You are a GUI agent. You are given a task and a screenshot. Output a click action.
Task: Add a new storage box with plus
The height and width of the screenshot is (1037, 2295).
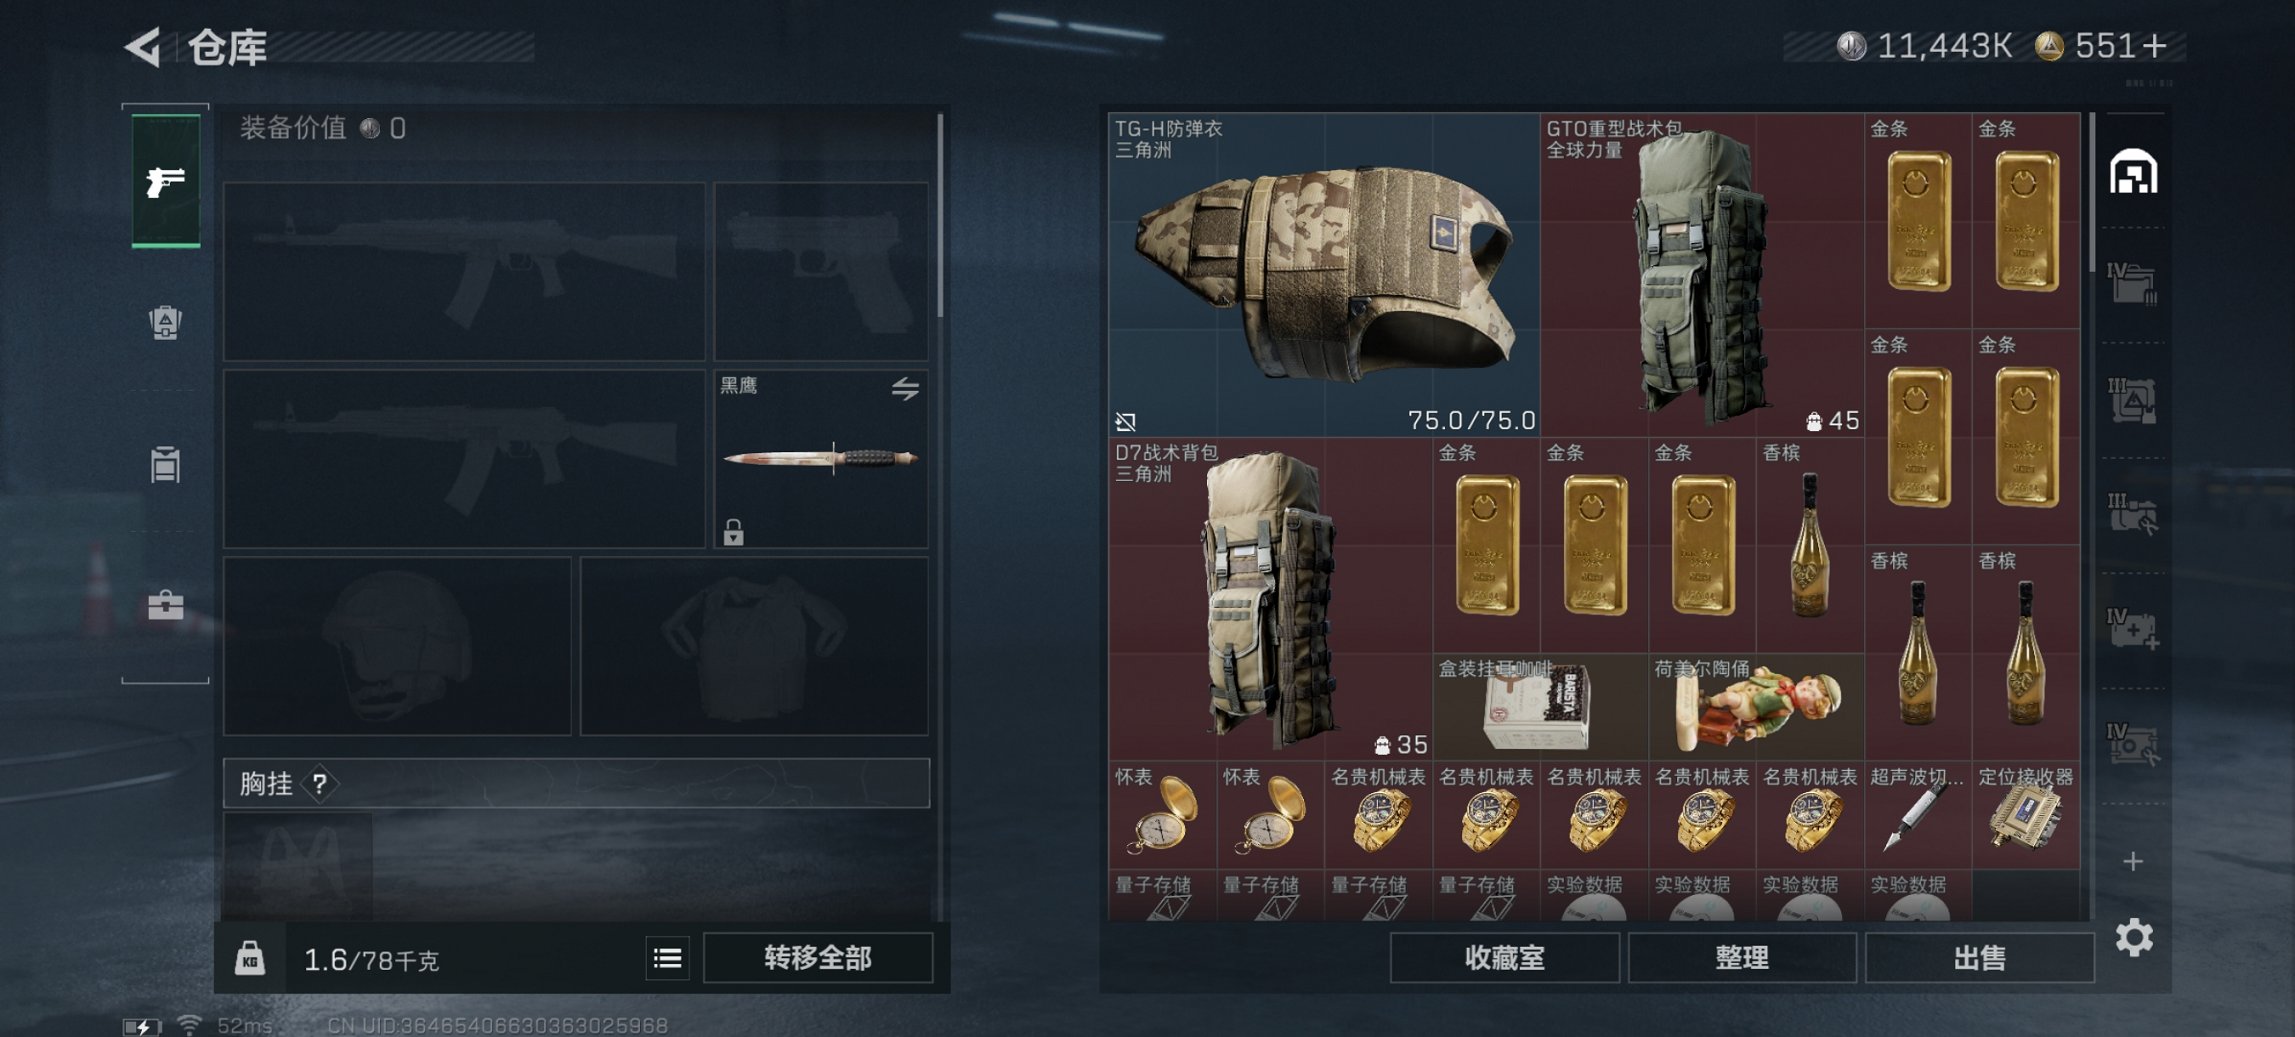2133,861
